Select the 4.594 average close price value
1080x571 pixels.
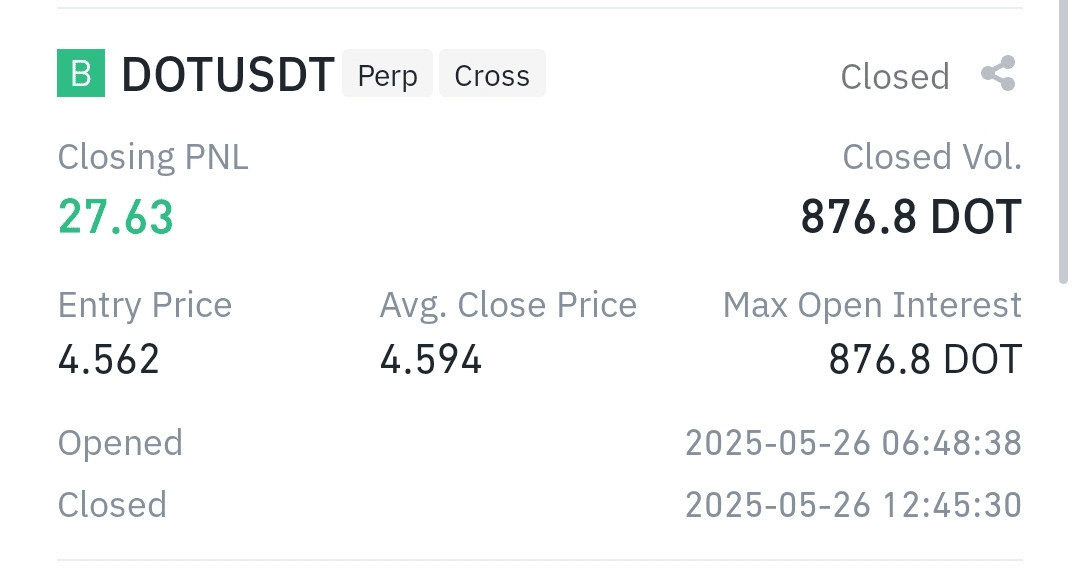tap(431, 359)
